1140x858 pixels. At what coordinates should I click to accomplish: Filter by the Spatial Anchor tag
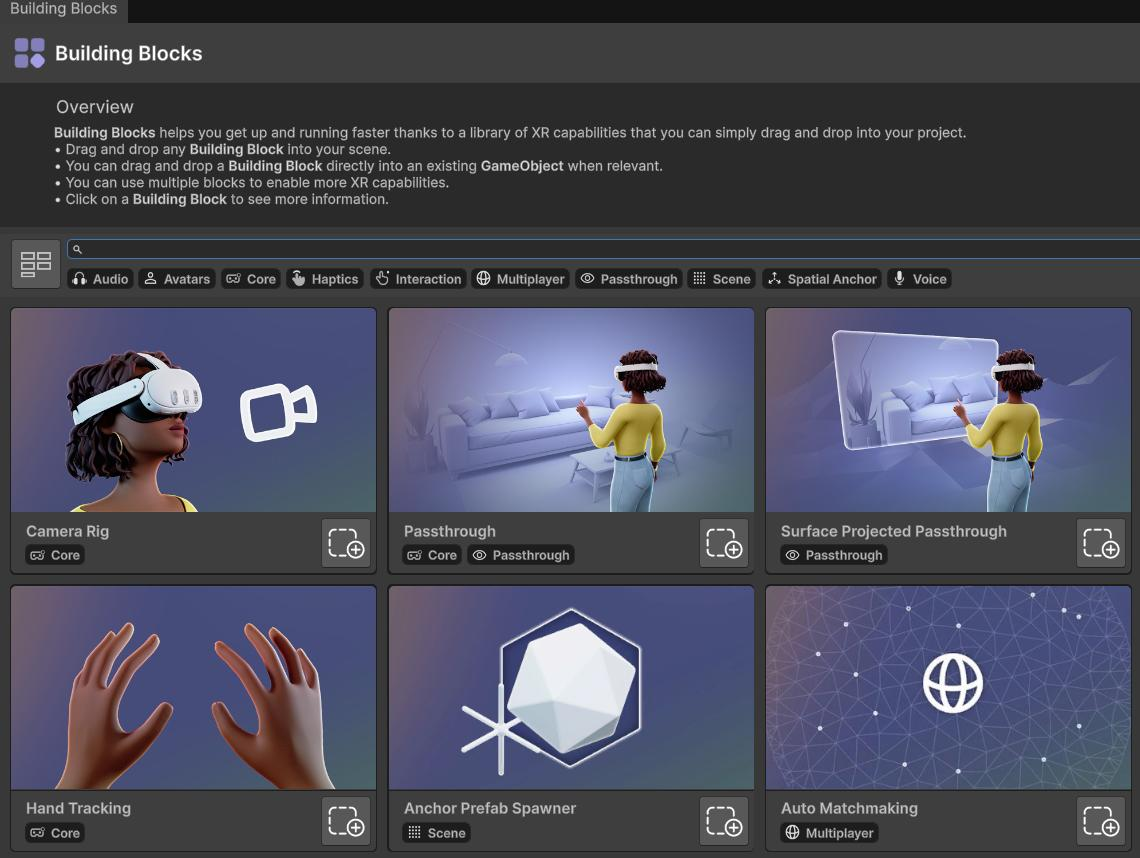pos(822,279)
